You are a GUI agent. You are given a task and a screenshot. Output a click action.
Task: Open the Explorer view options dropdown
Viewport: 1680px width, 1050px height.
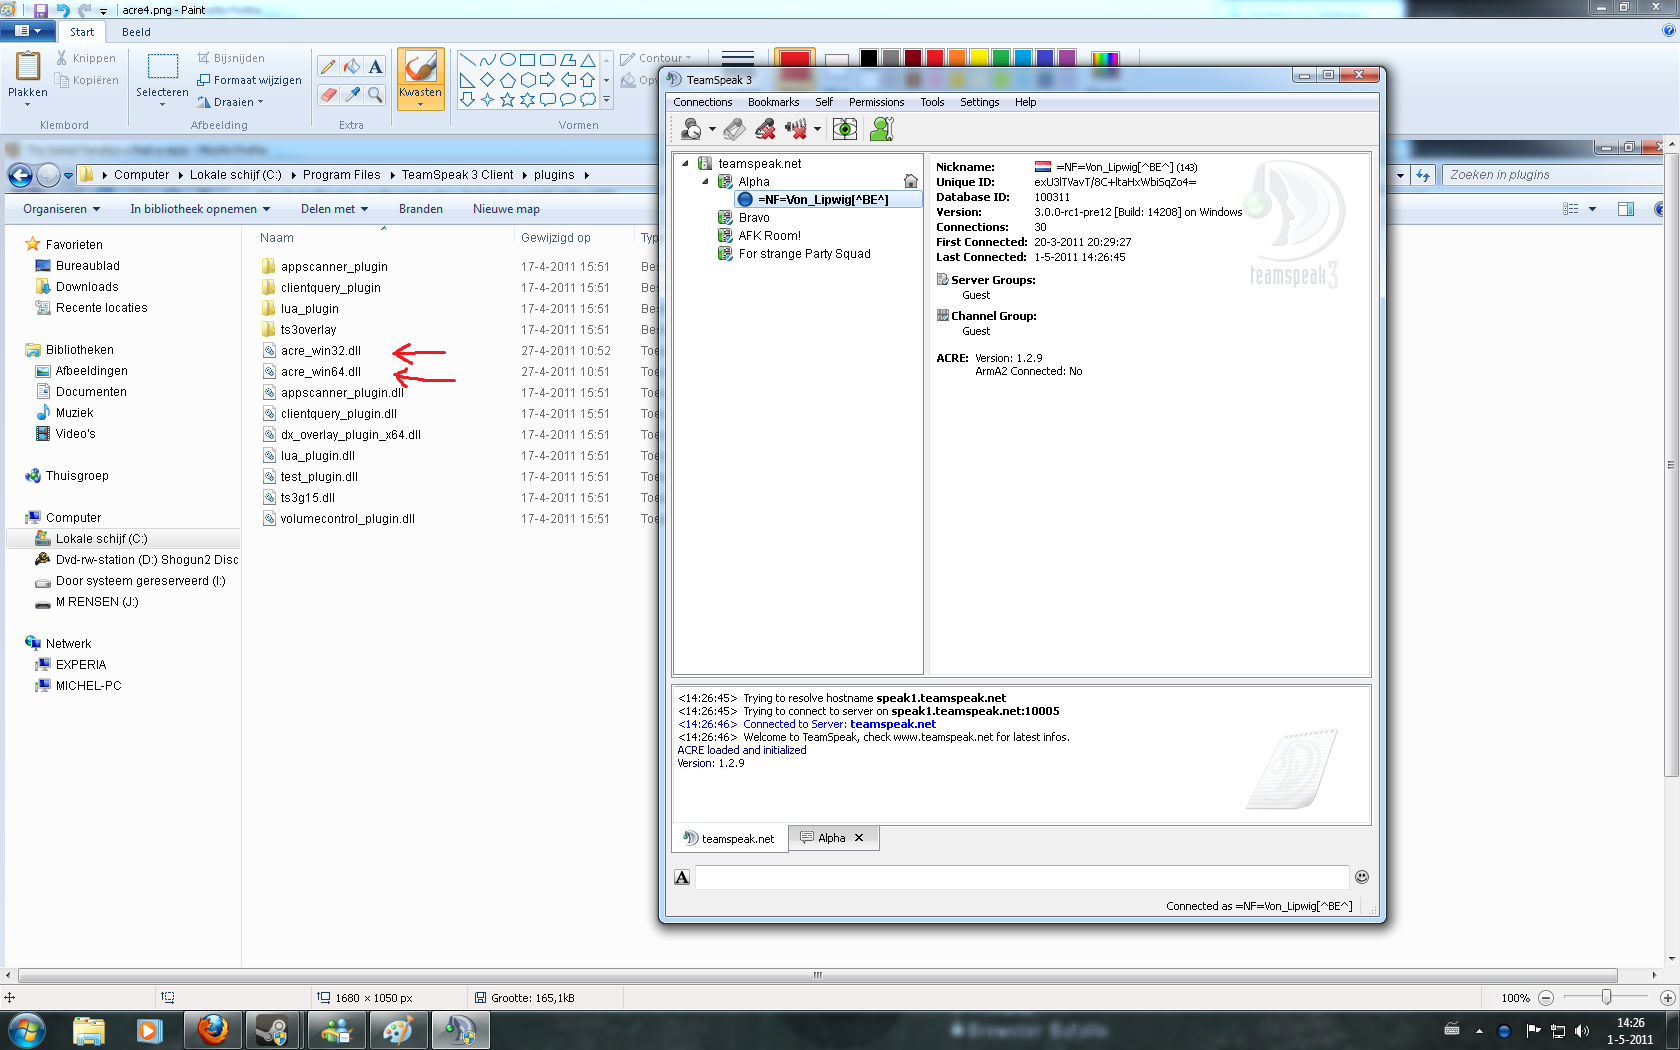tap(1592, 209)
